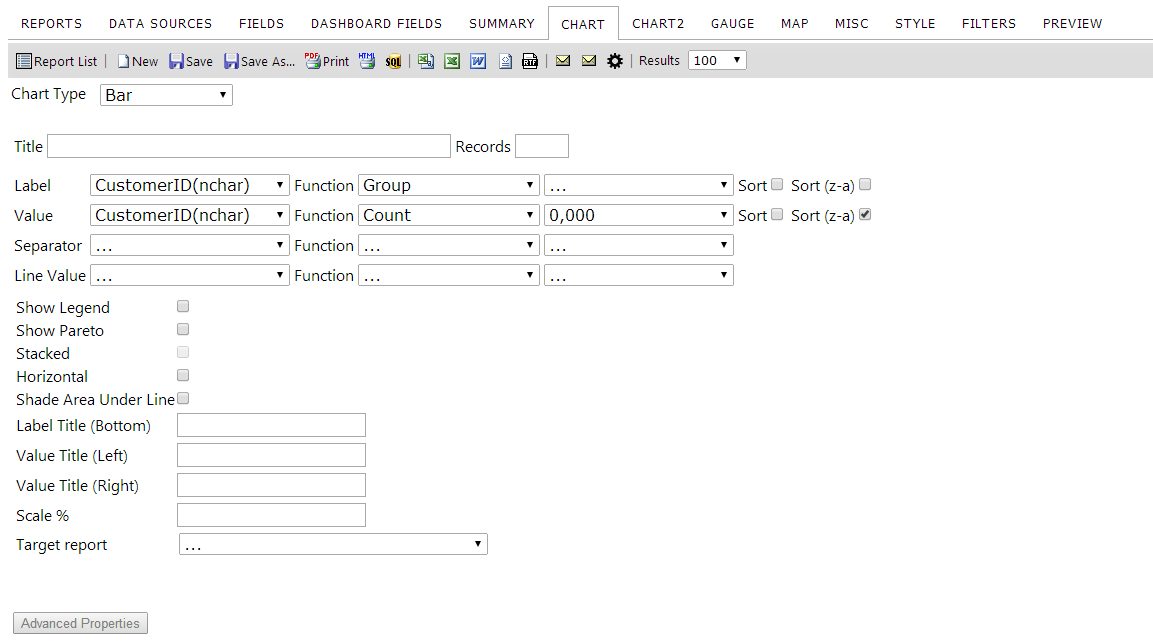The width and height of the screenshot is (1153, 642).
Task: Open the Results count dropdown
Action: [x=717, y=60]
